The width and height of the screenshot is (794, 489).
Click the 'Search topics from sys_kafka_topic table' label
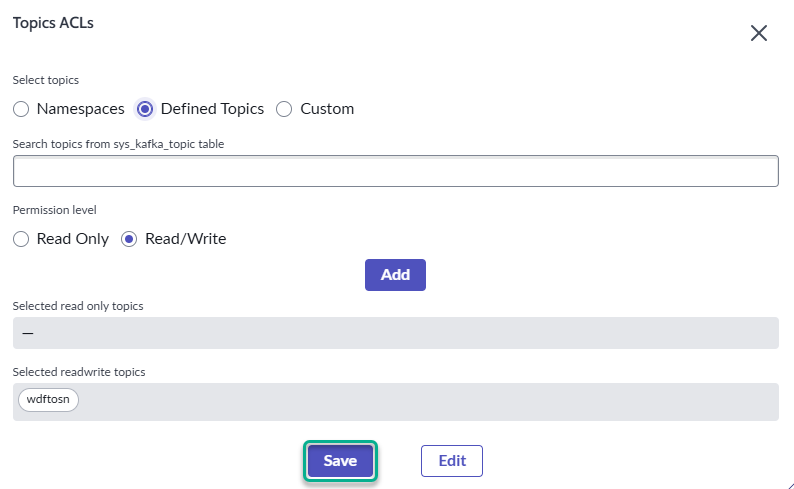point(118,144)
